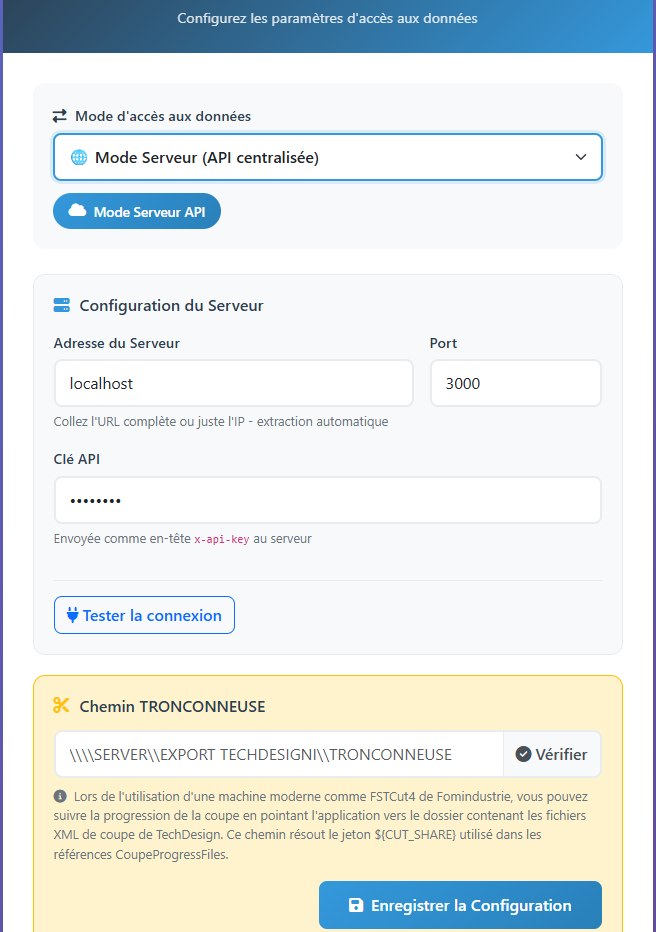Screen dimensions: 656x932
Task: Click the transfer arrows icon beside Mode d'accès
Action: click(61, 116)
